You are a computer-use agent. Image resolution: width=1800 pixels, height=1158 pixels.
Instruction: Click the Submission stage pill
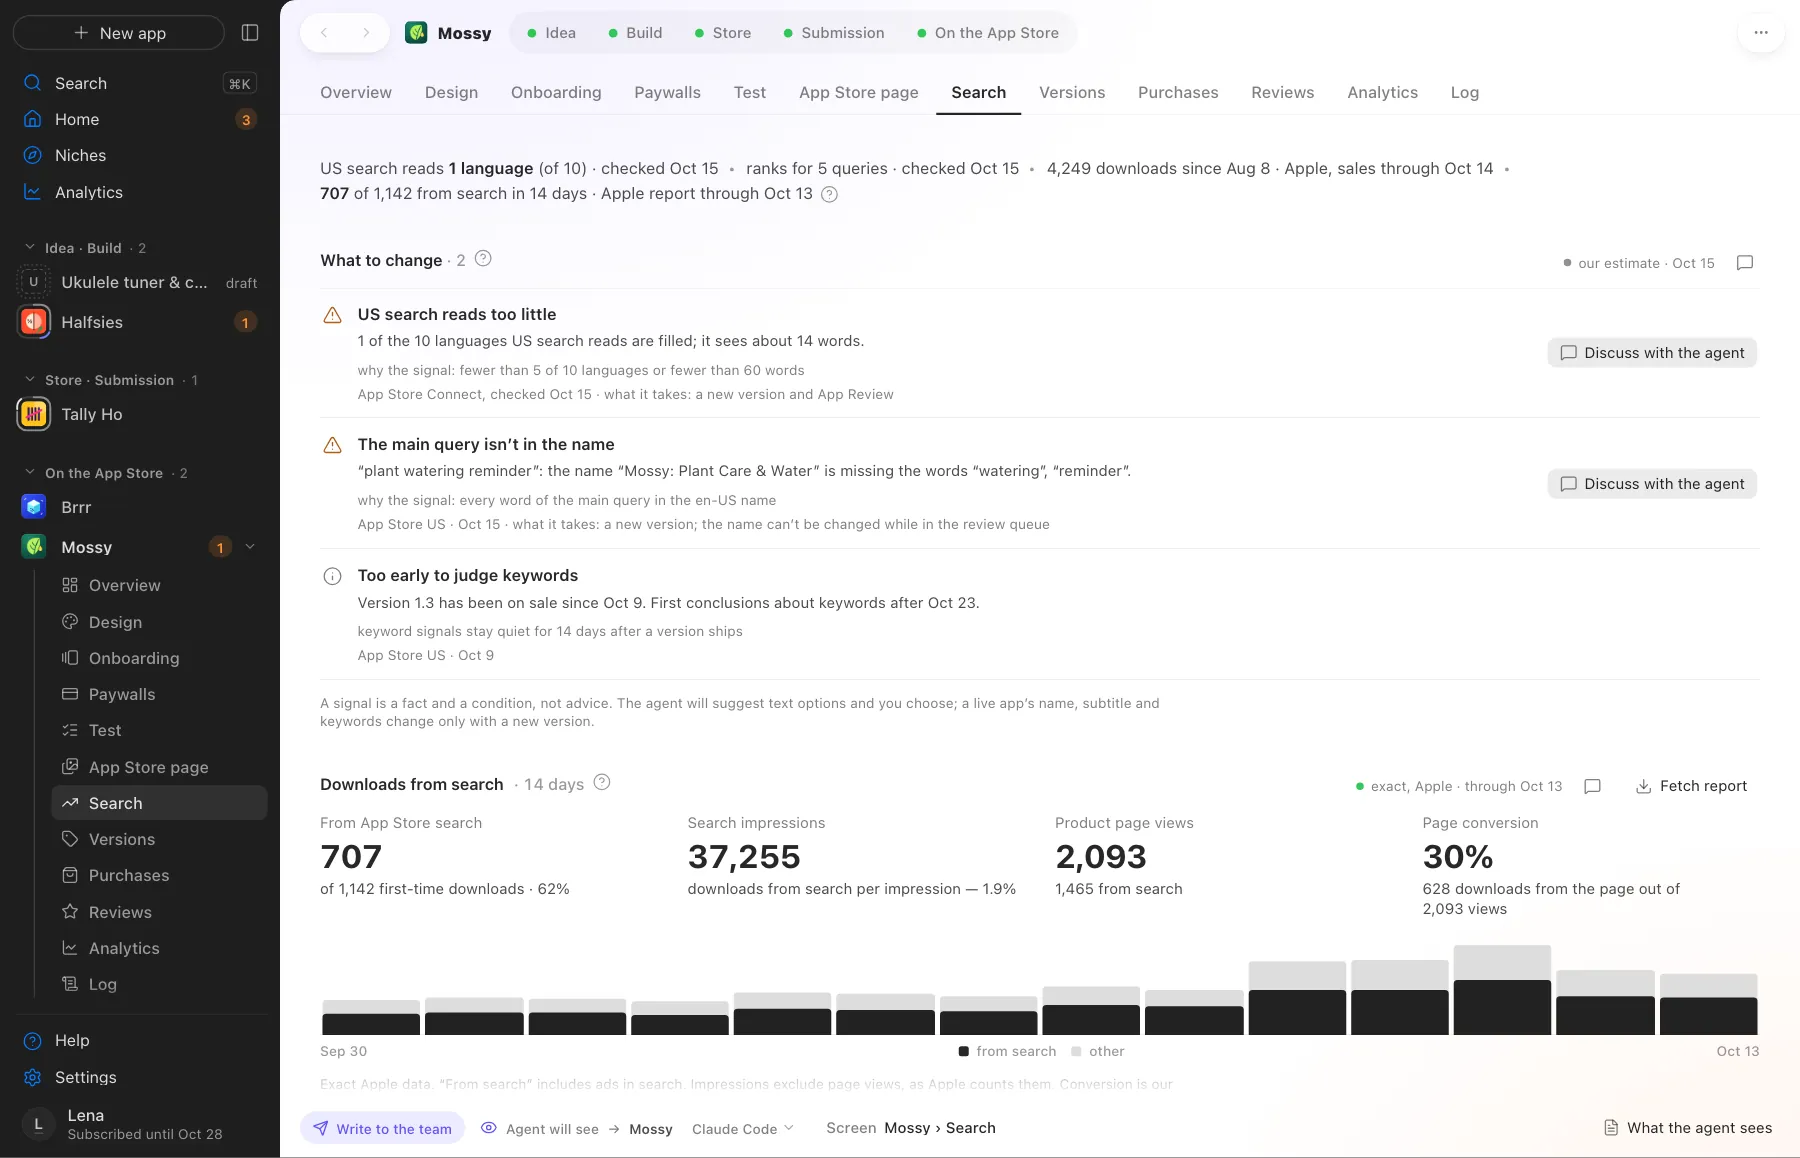[833, 33]
